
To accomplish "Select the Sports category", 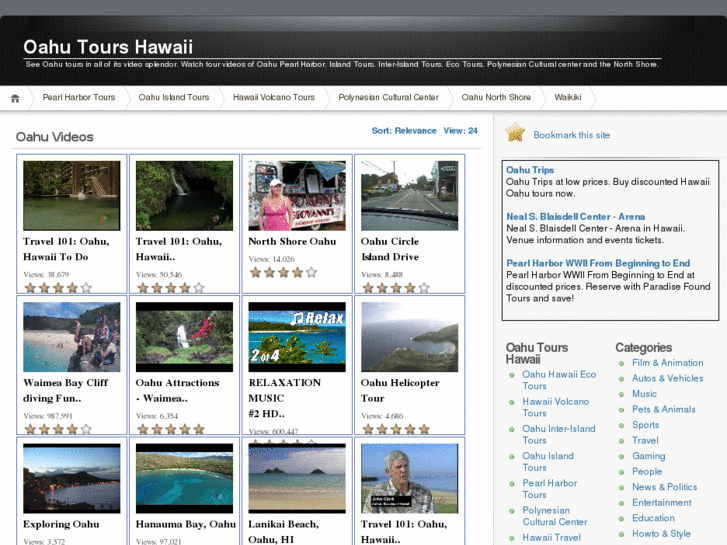I will click(x=645, y=425).
